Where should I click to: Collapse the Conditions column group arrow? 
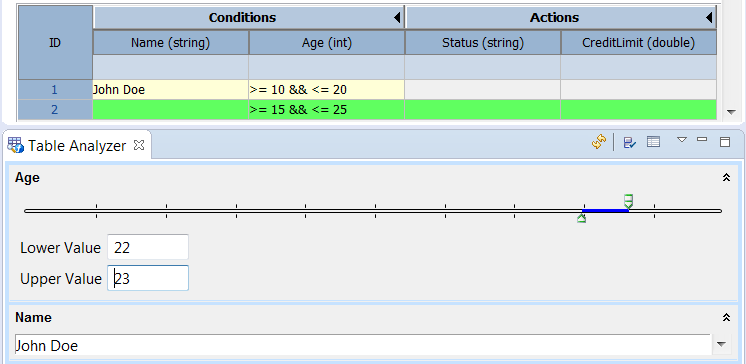(397, 18)
